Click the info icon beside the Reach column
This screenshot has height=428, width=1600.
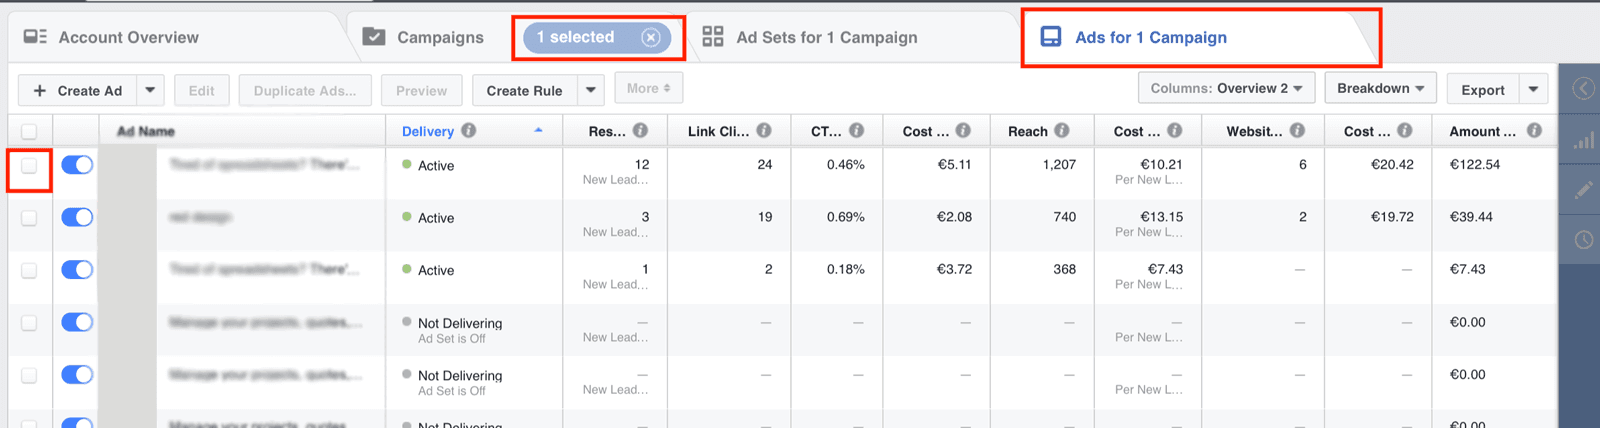[1062, 131]
